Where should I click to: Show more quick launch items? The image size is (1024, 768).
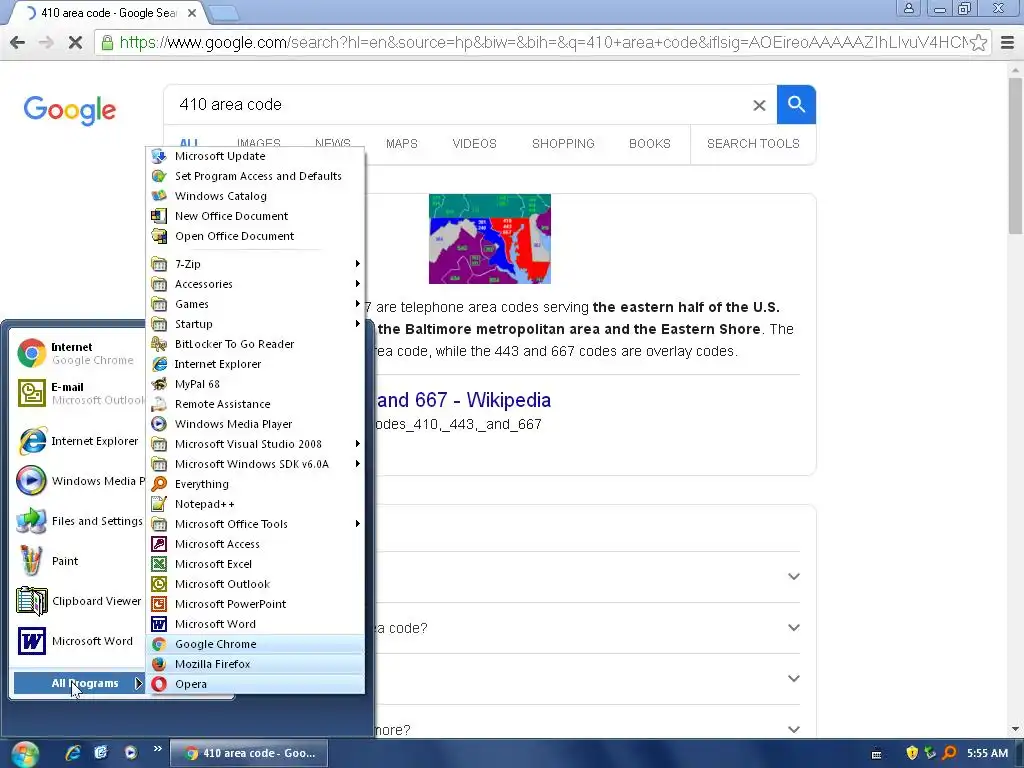(x=157, y=749)
